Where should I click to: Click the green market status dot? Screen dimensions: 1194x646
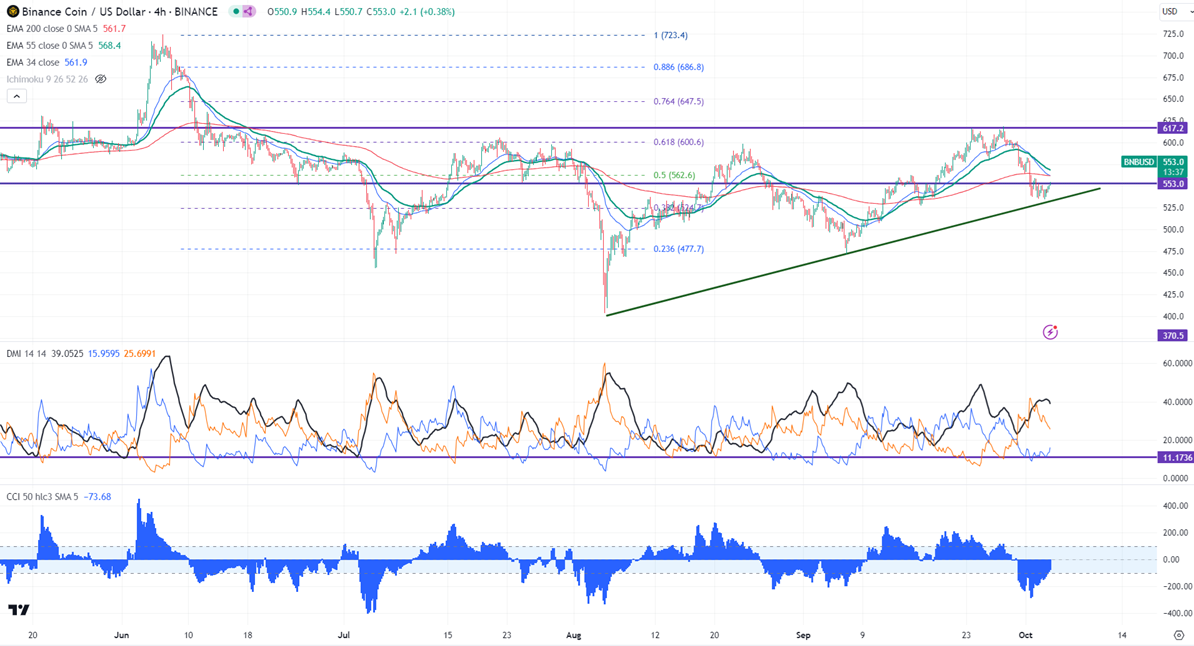pyautogui.click(x=236, y=12)
